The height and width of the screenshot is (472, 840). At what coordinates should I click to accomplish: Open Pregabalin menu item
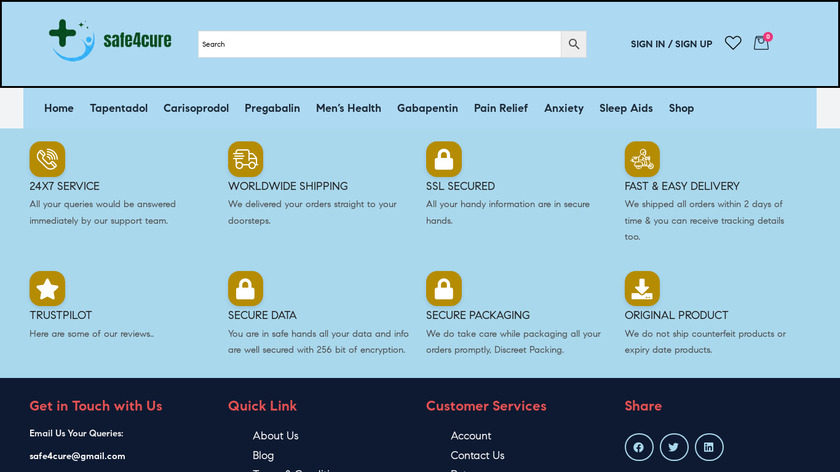tap(272, 108)
